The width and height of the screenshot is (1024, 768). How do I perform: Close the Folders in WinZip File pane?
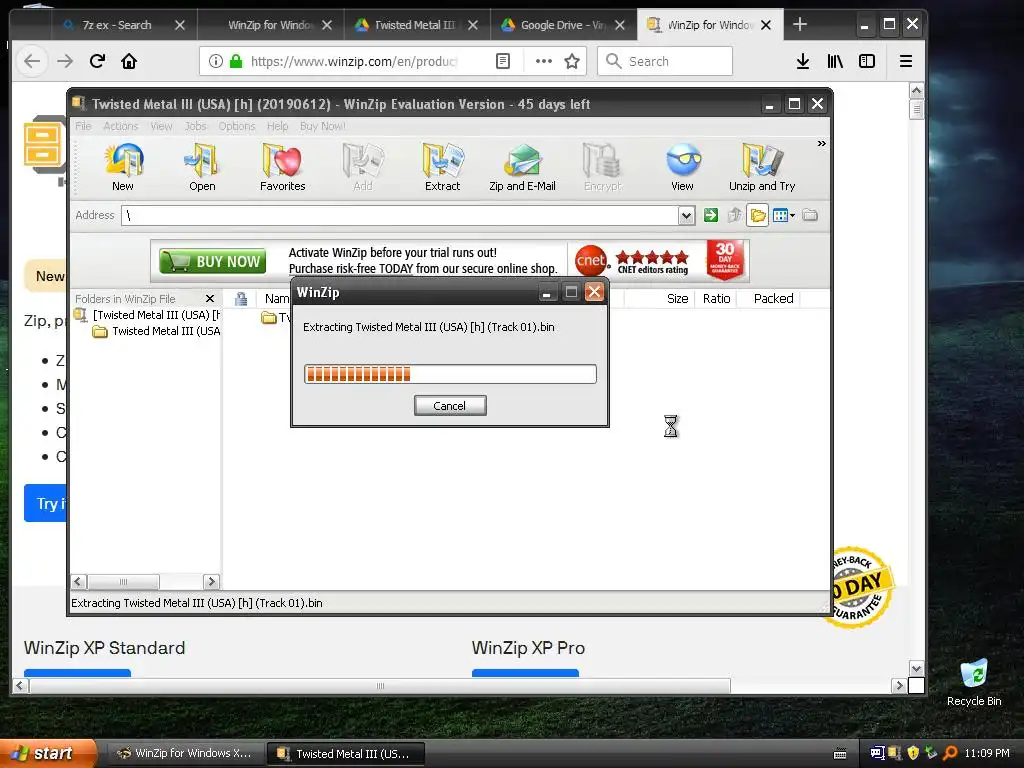210,298
